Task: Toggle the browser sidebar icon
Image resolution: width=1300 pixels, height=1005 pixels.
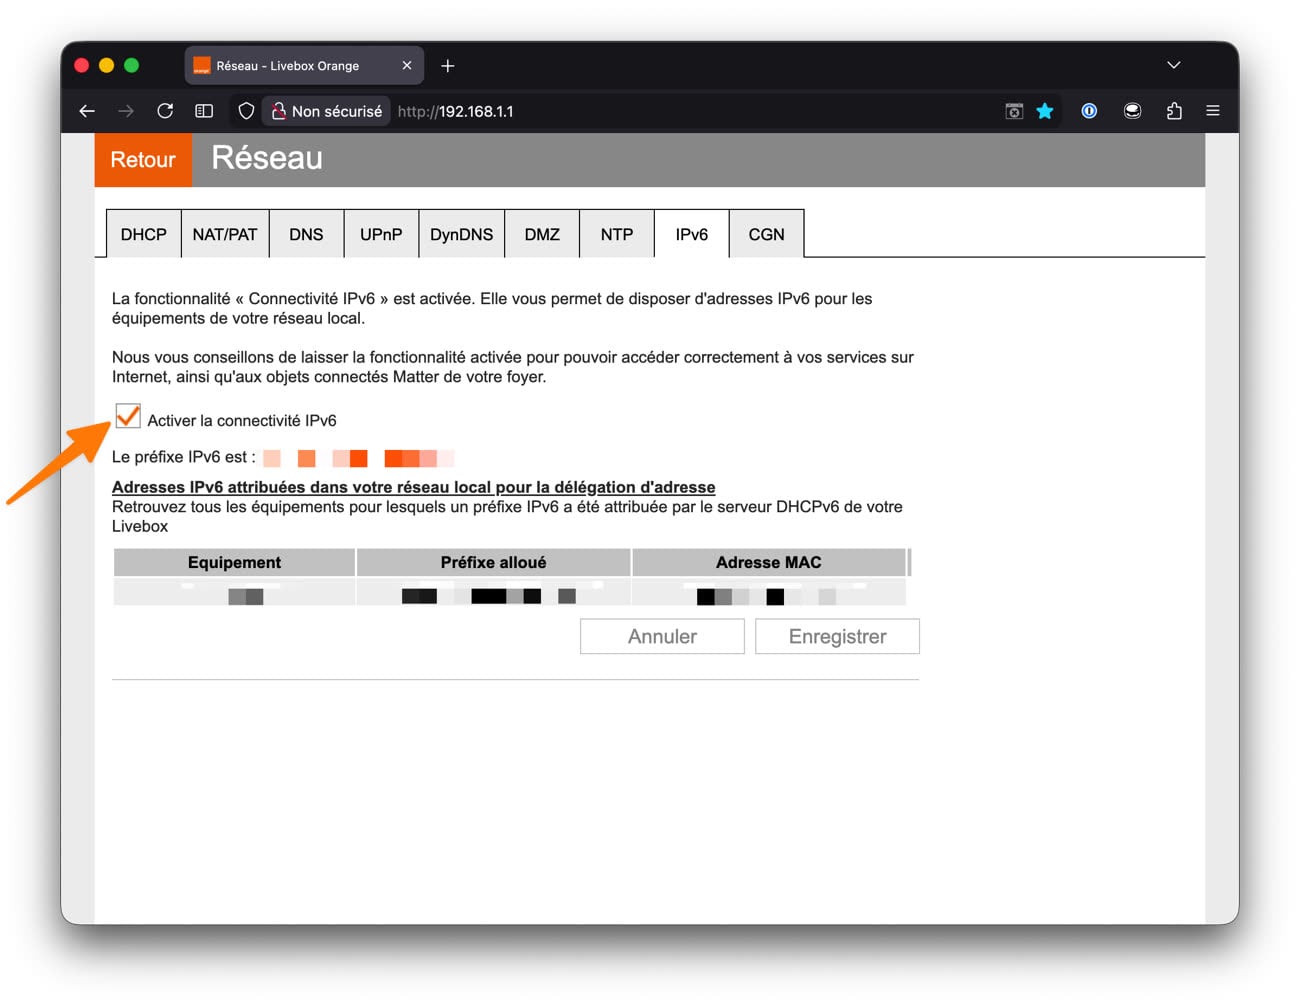Action: click(204, 111)
